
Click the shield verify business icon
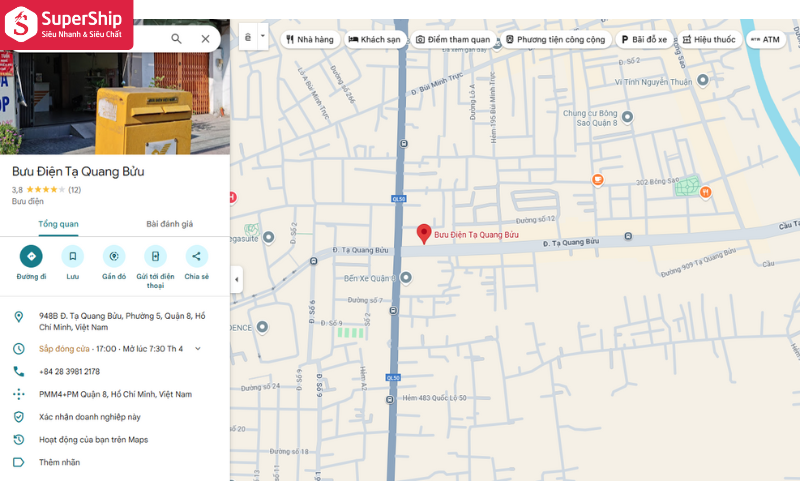19,417
